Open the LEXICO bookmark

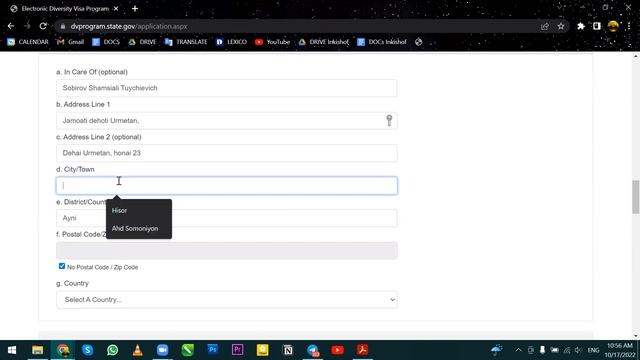tap(231, 42)
